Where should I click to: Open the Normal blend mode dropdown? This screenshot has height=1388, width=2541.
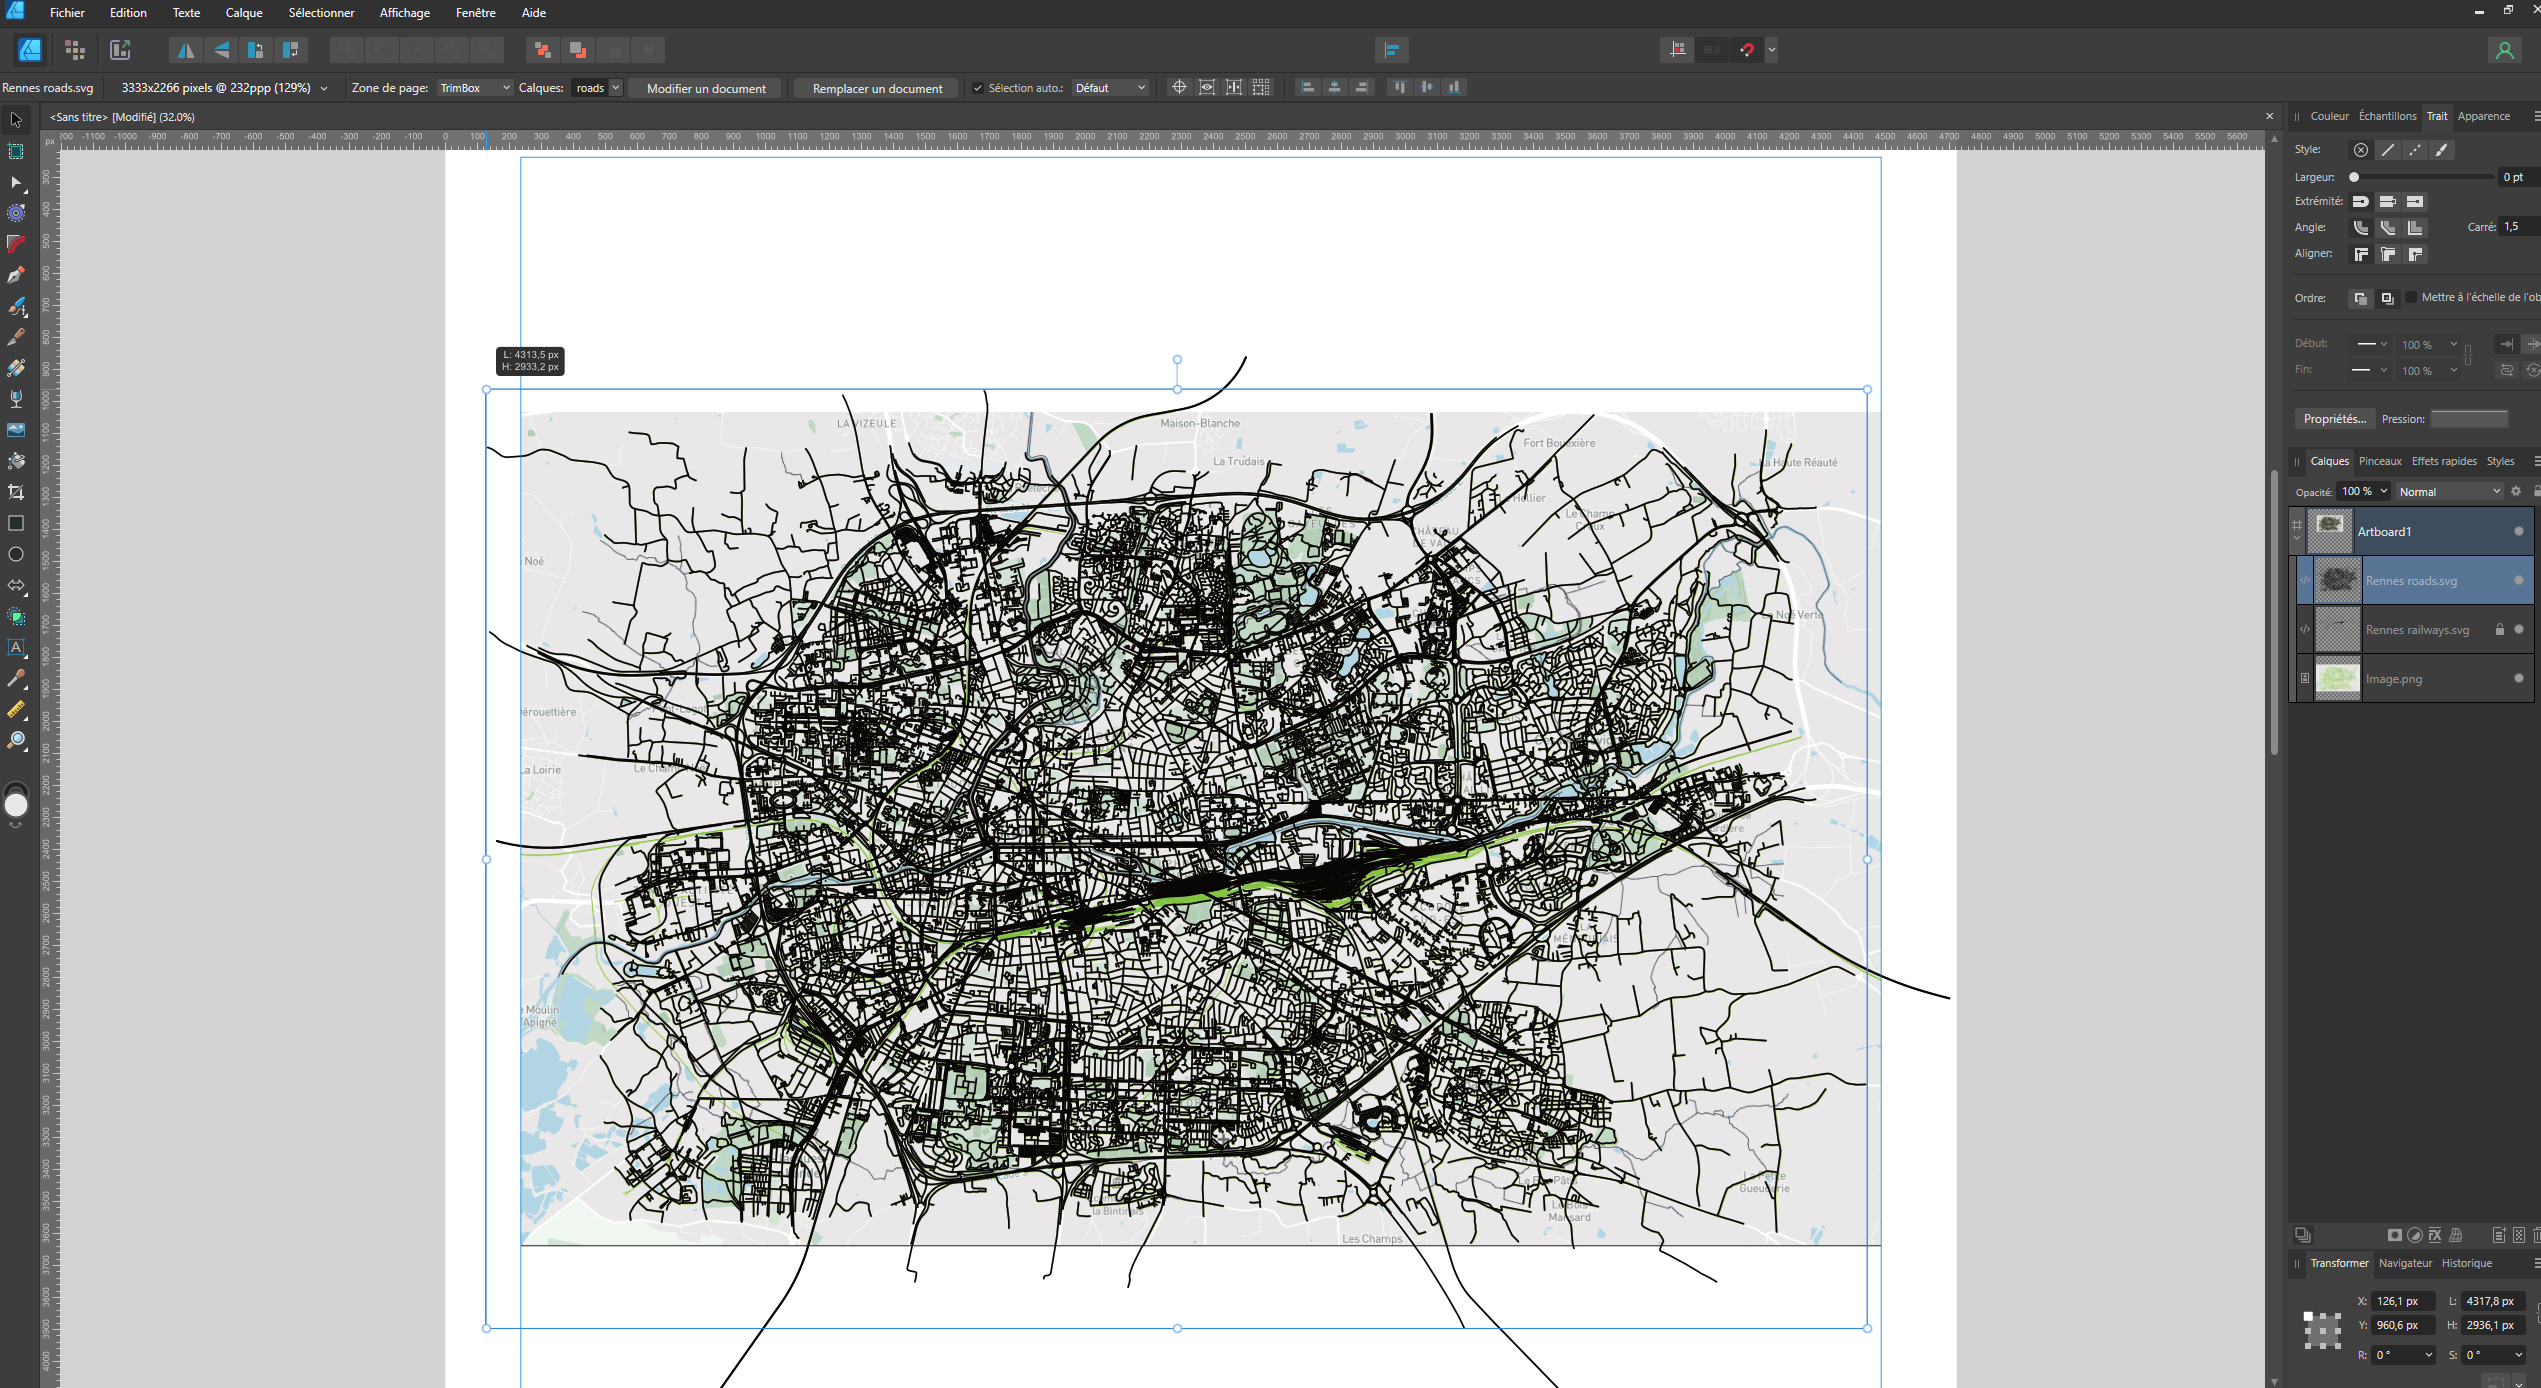point(2448,491)
